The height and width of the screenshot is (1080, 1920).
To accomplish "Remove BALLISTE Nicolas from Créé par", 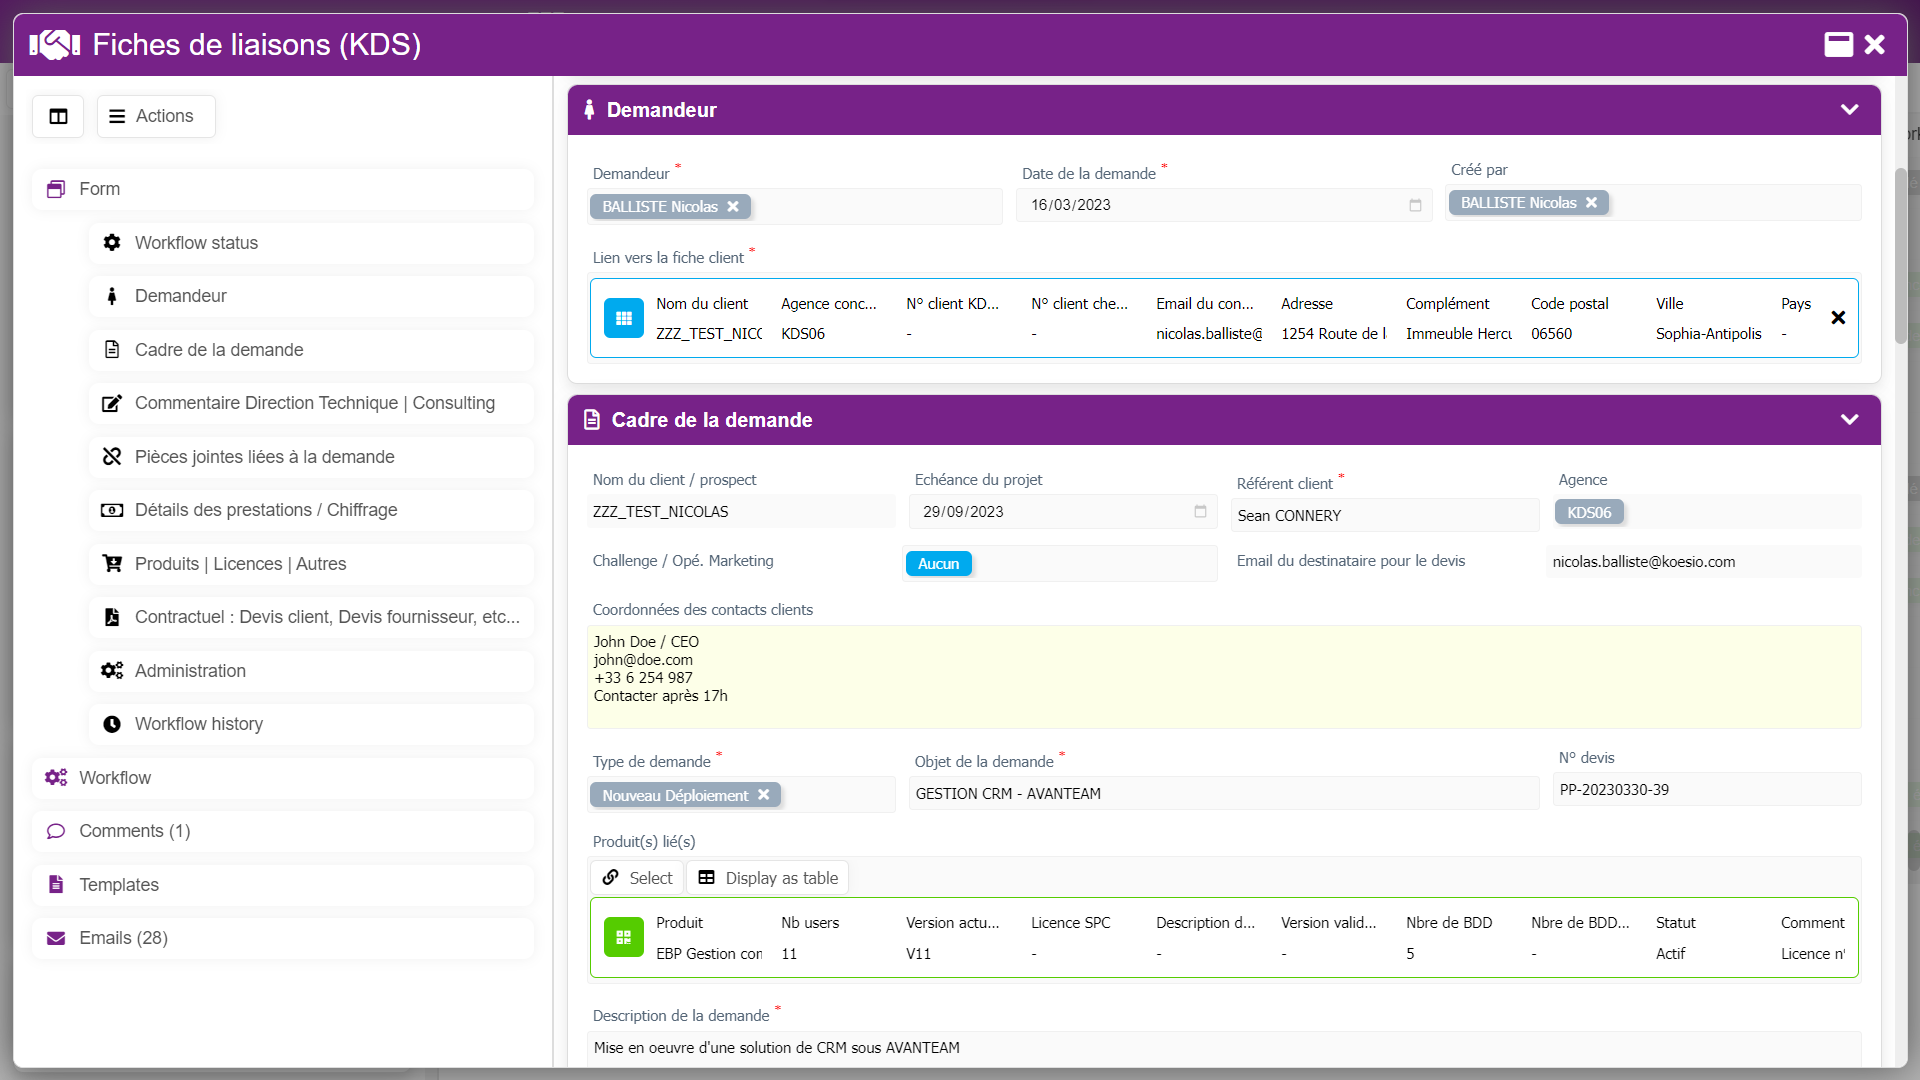I will pyautogui.click(x=1591, y=203).
